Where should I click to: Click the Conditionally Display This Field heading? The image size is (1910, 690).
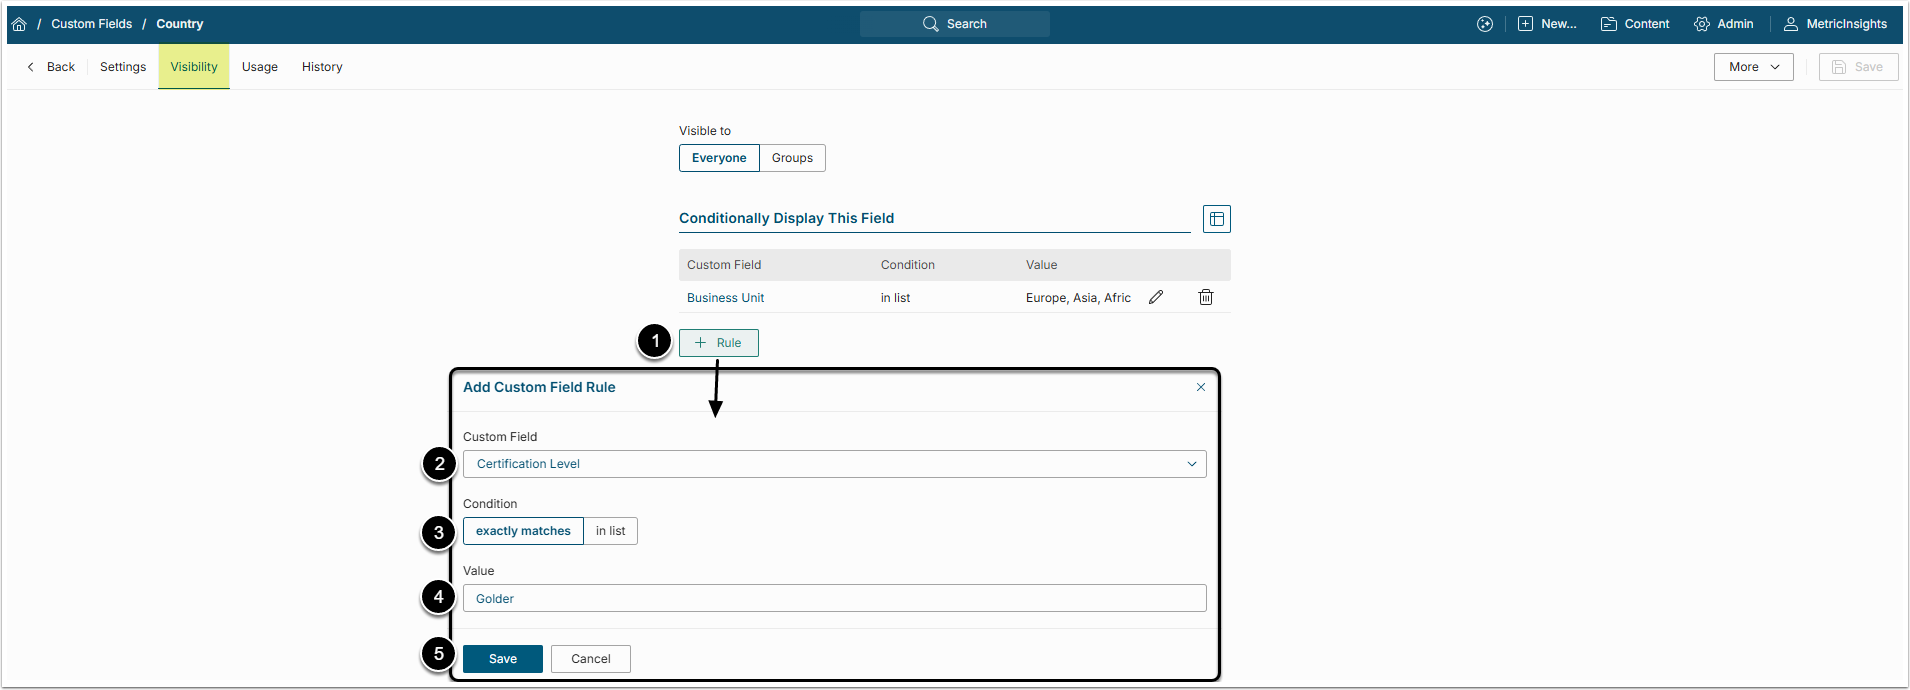click(x=787, y=218)
